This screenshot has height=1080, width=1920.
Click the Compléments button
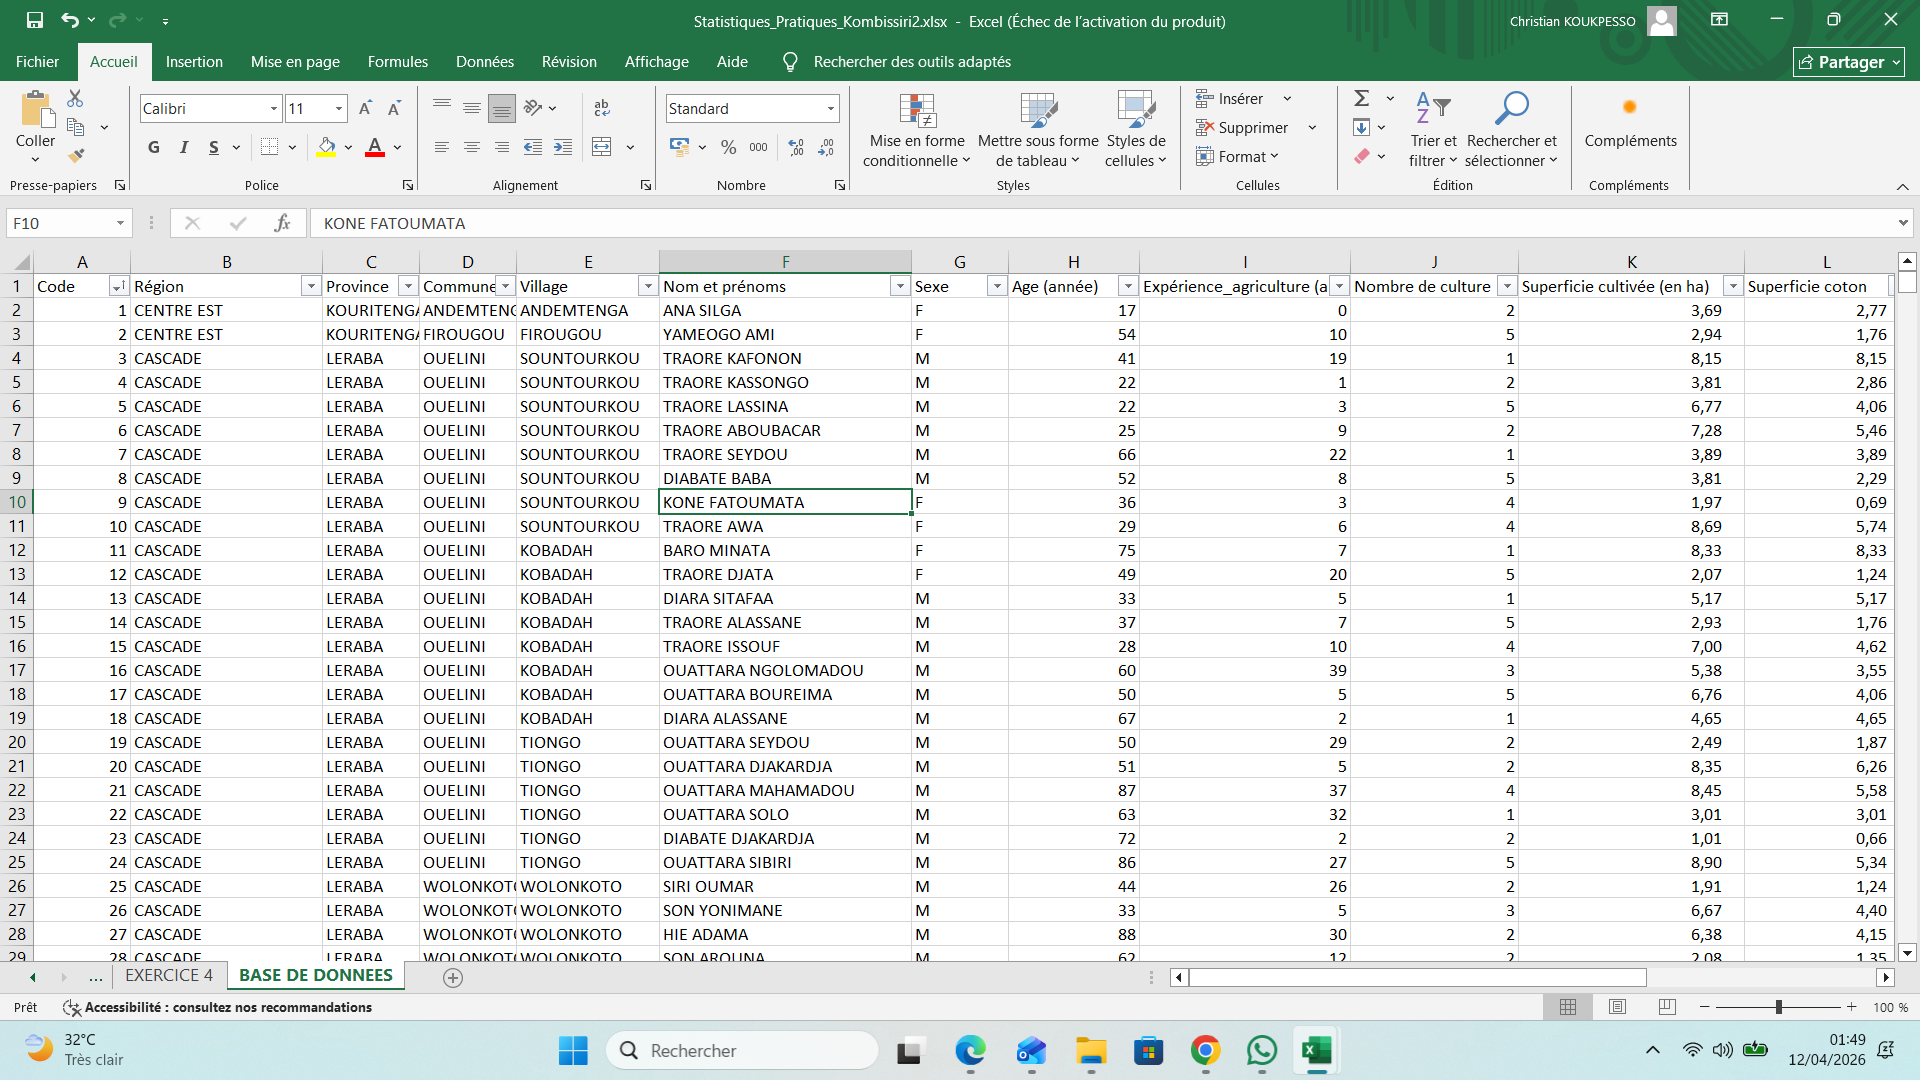tap(1630, 125)
